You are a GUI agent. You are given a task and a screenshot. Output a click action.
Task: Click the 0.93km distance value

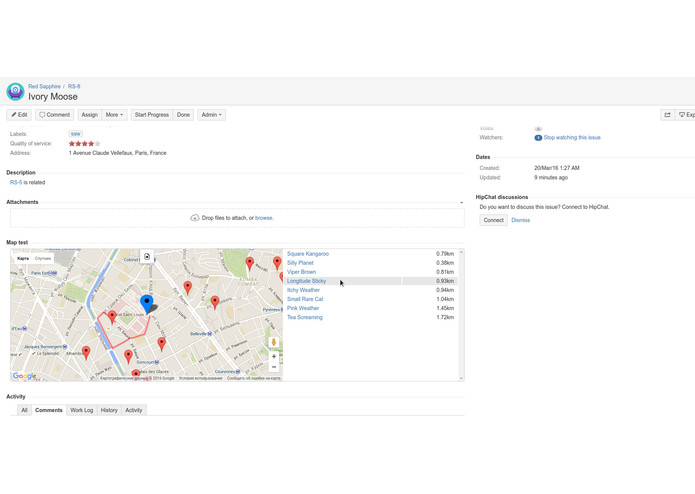click(x=445, y=281)
